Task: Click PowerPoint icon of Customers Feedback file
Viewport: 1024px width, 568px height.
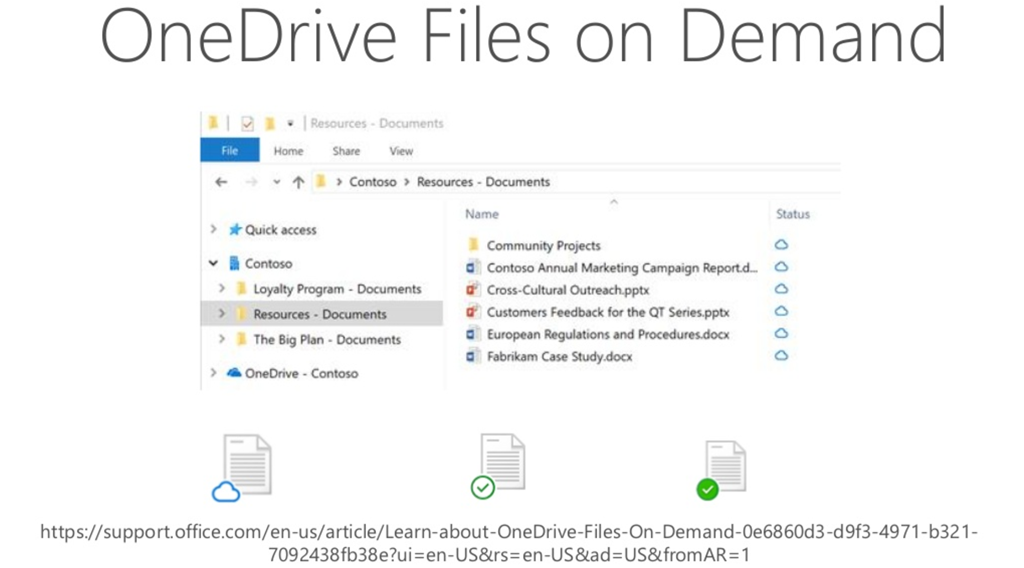Action: [473, 311]
